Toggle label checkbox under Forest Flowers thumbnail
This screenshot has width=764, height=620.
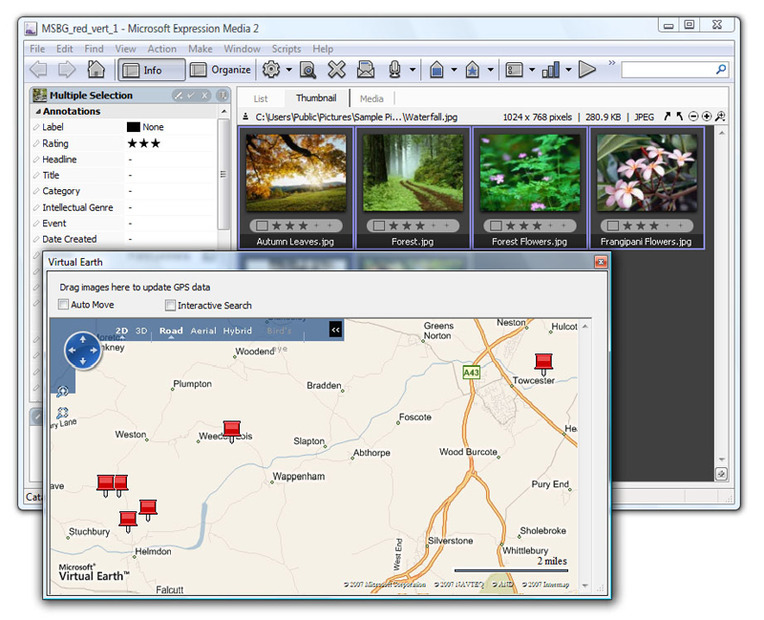coord(496,226)
